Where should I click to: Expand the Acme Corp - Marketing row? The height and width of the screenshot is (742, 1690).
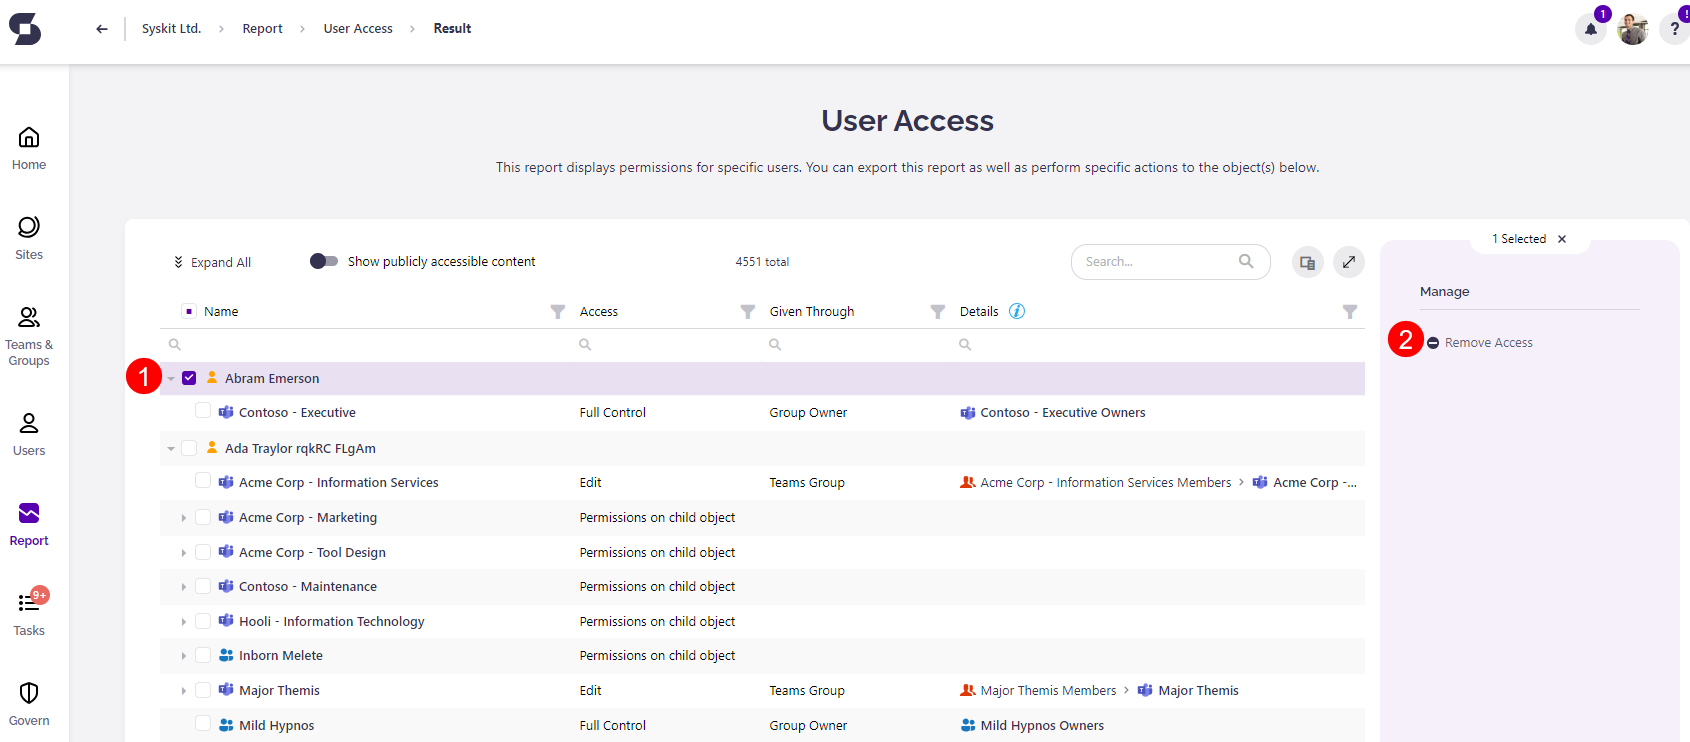pos(184,518)
